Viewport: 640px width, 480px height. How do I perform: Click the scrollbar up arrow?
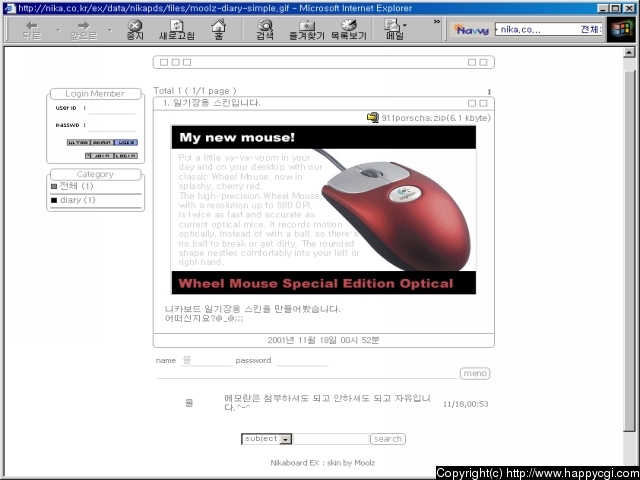(x=629, y=52)
